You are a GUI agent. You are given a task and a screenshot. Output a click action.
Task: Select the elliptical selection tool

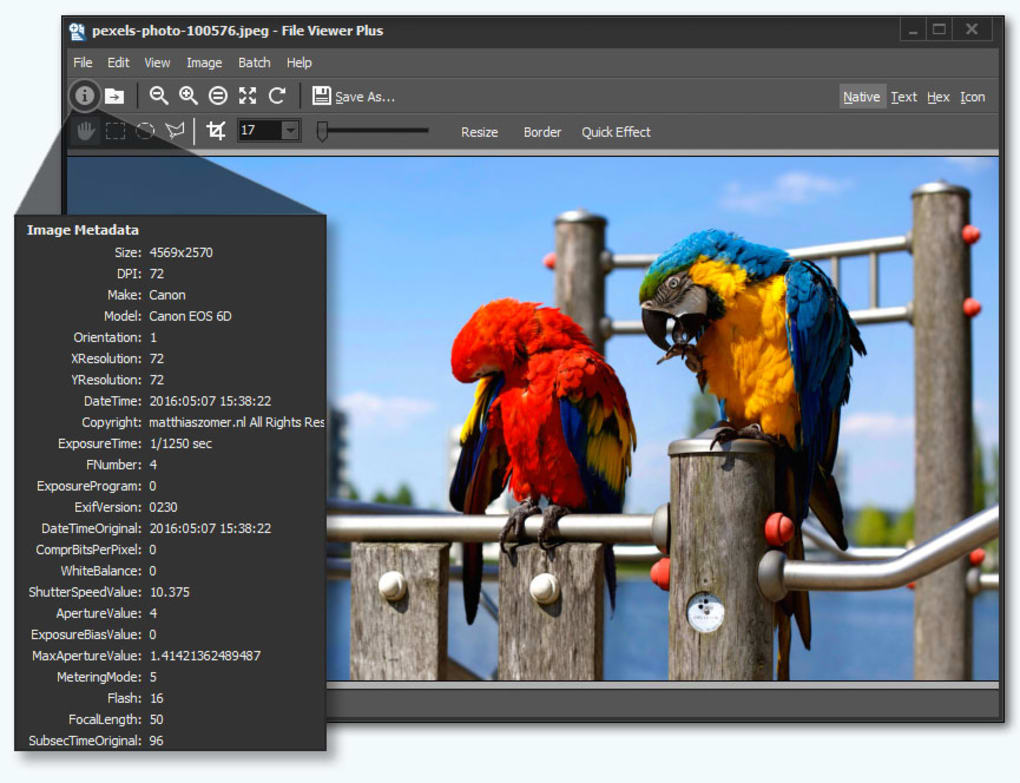(x=145, y=131)
